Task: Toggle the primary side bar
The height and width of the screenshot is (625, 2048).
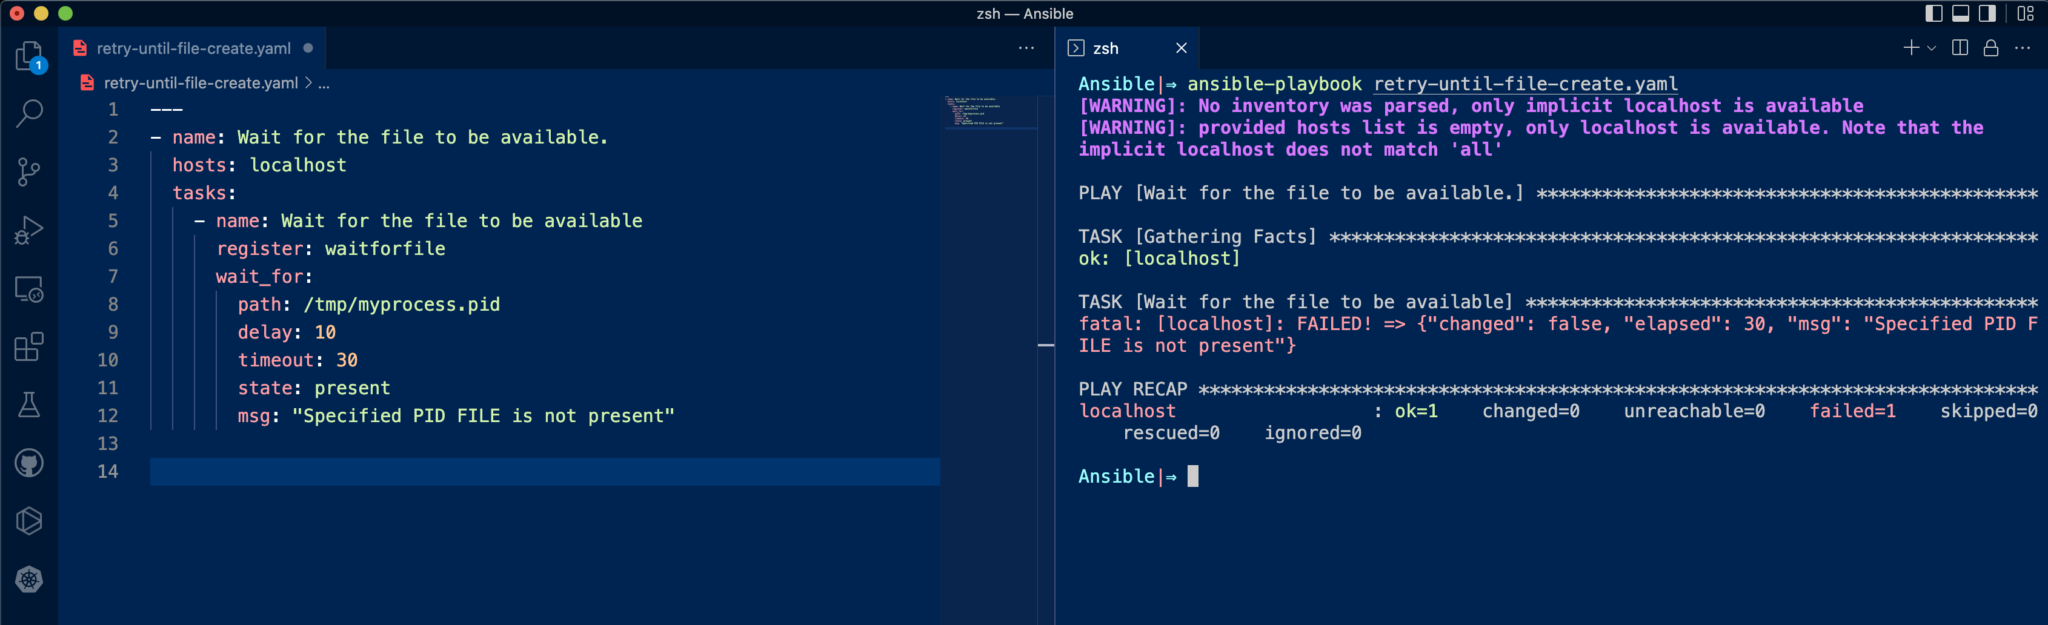Action: click(1934, 13)
